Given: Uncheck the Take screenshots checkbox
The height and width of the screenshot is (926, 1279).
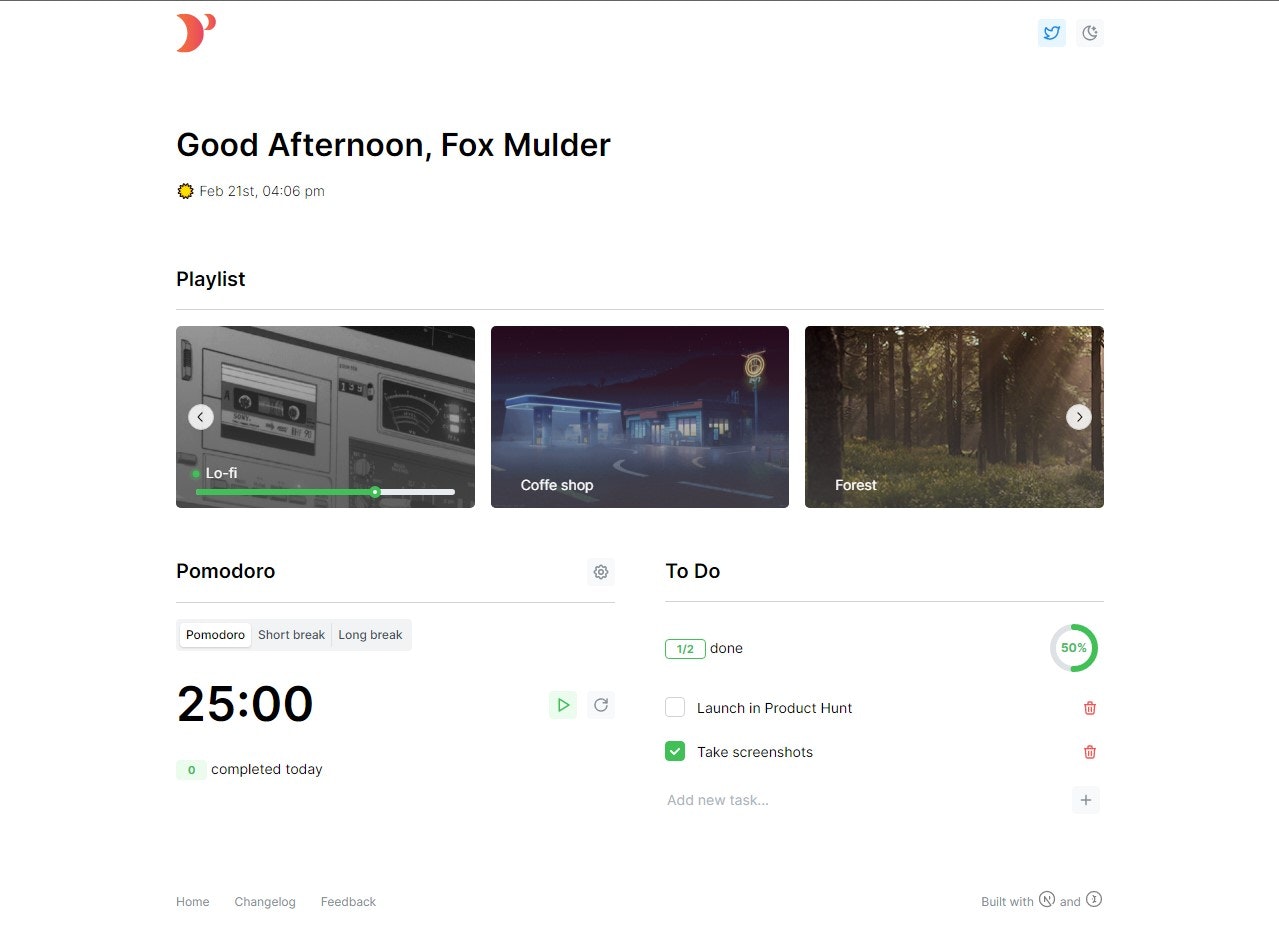Looking at the screenshot, I should click(675, 751).
